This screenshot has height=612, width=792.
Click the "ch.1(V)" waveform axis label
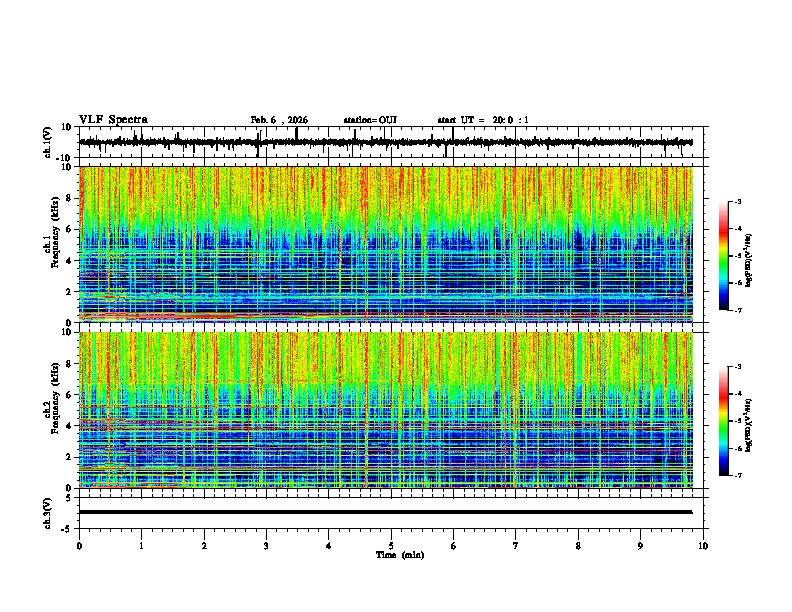[48, 142]
